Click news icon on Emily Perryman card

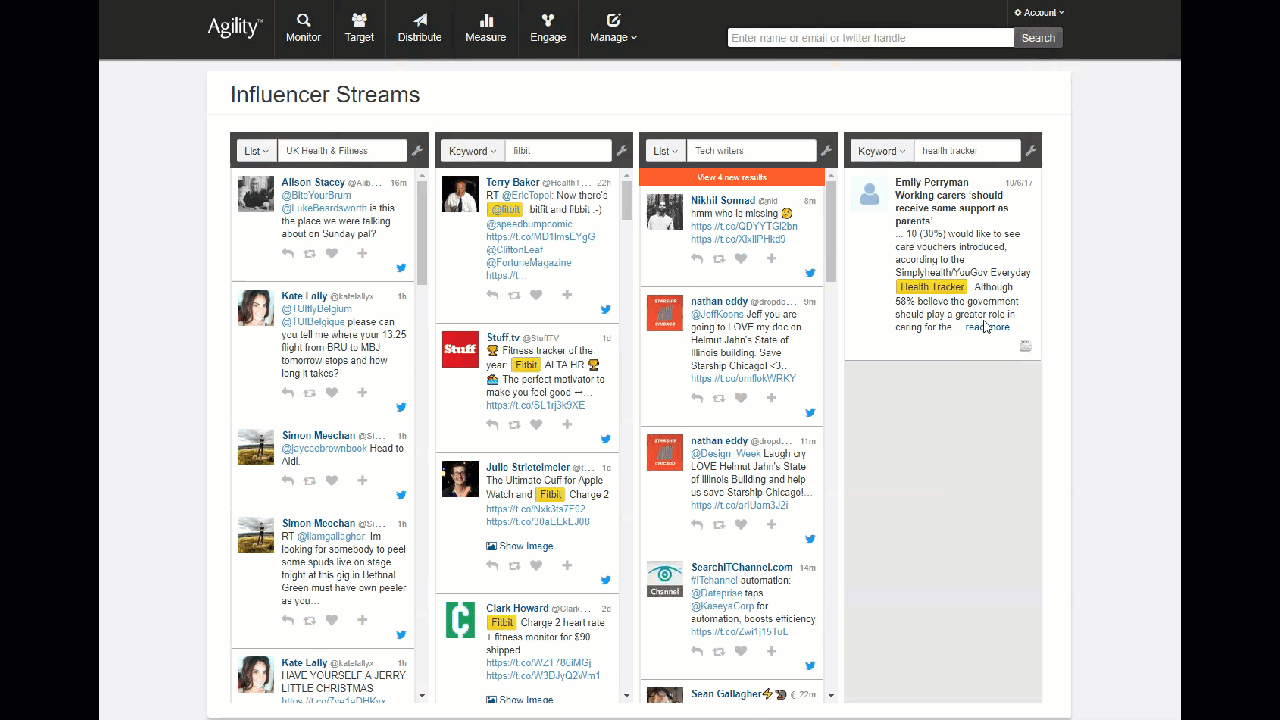[1025, 346]
